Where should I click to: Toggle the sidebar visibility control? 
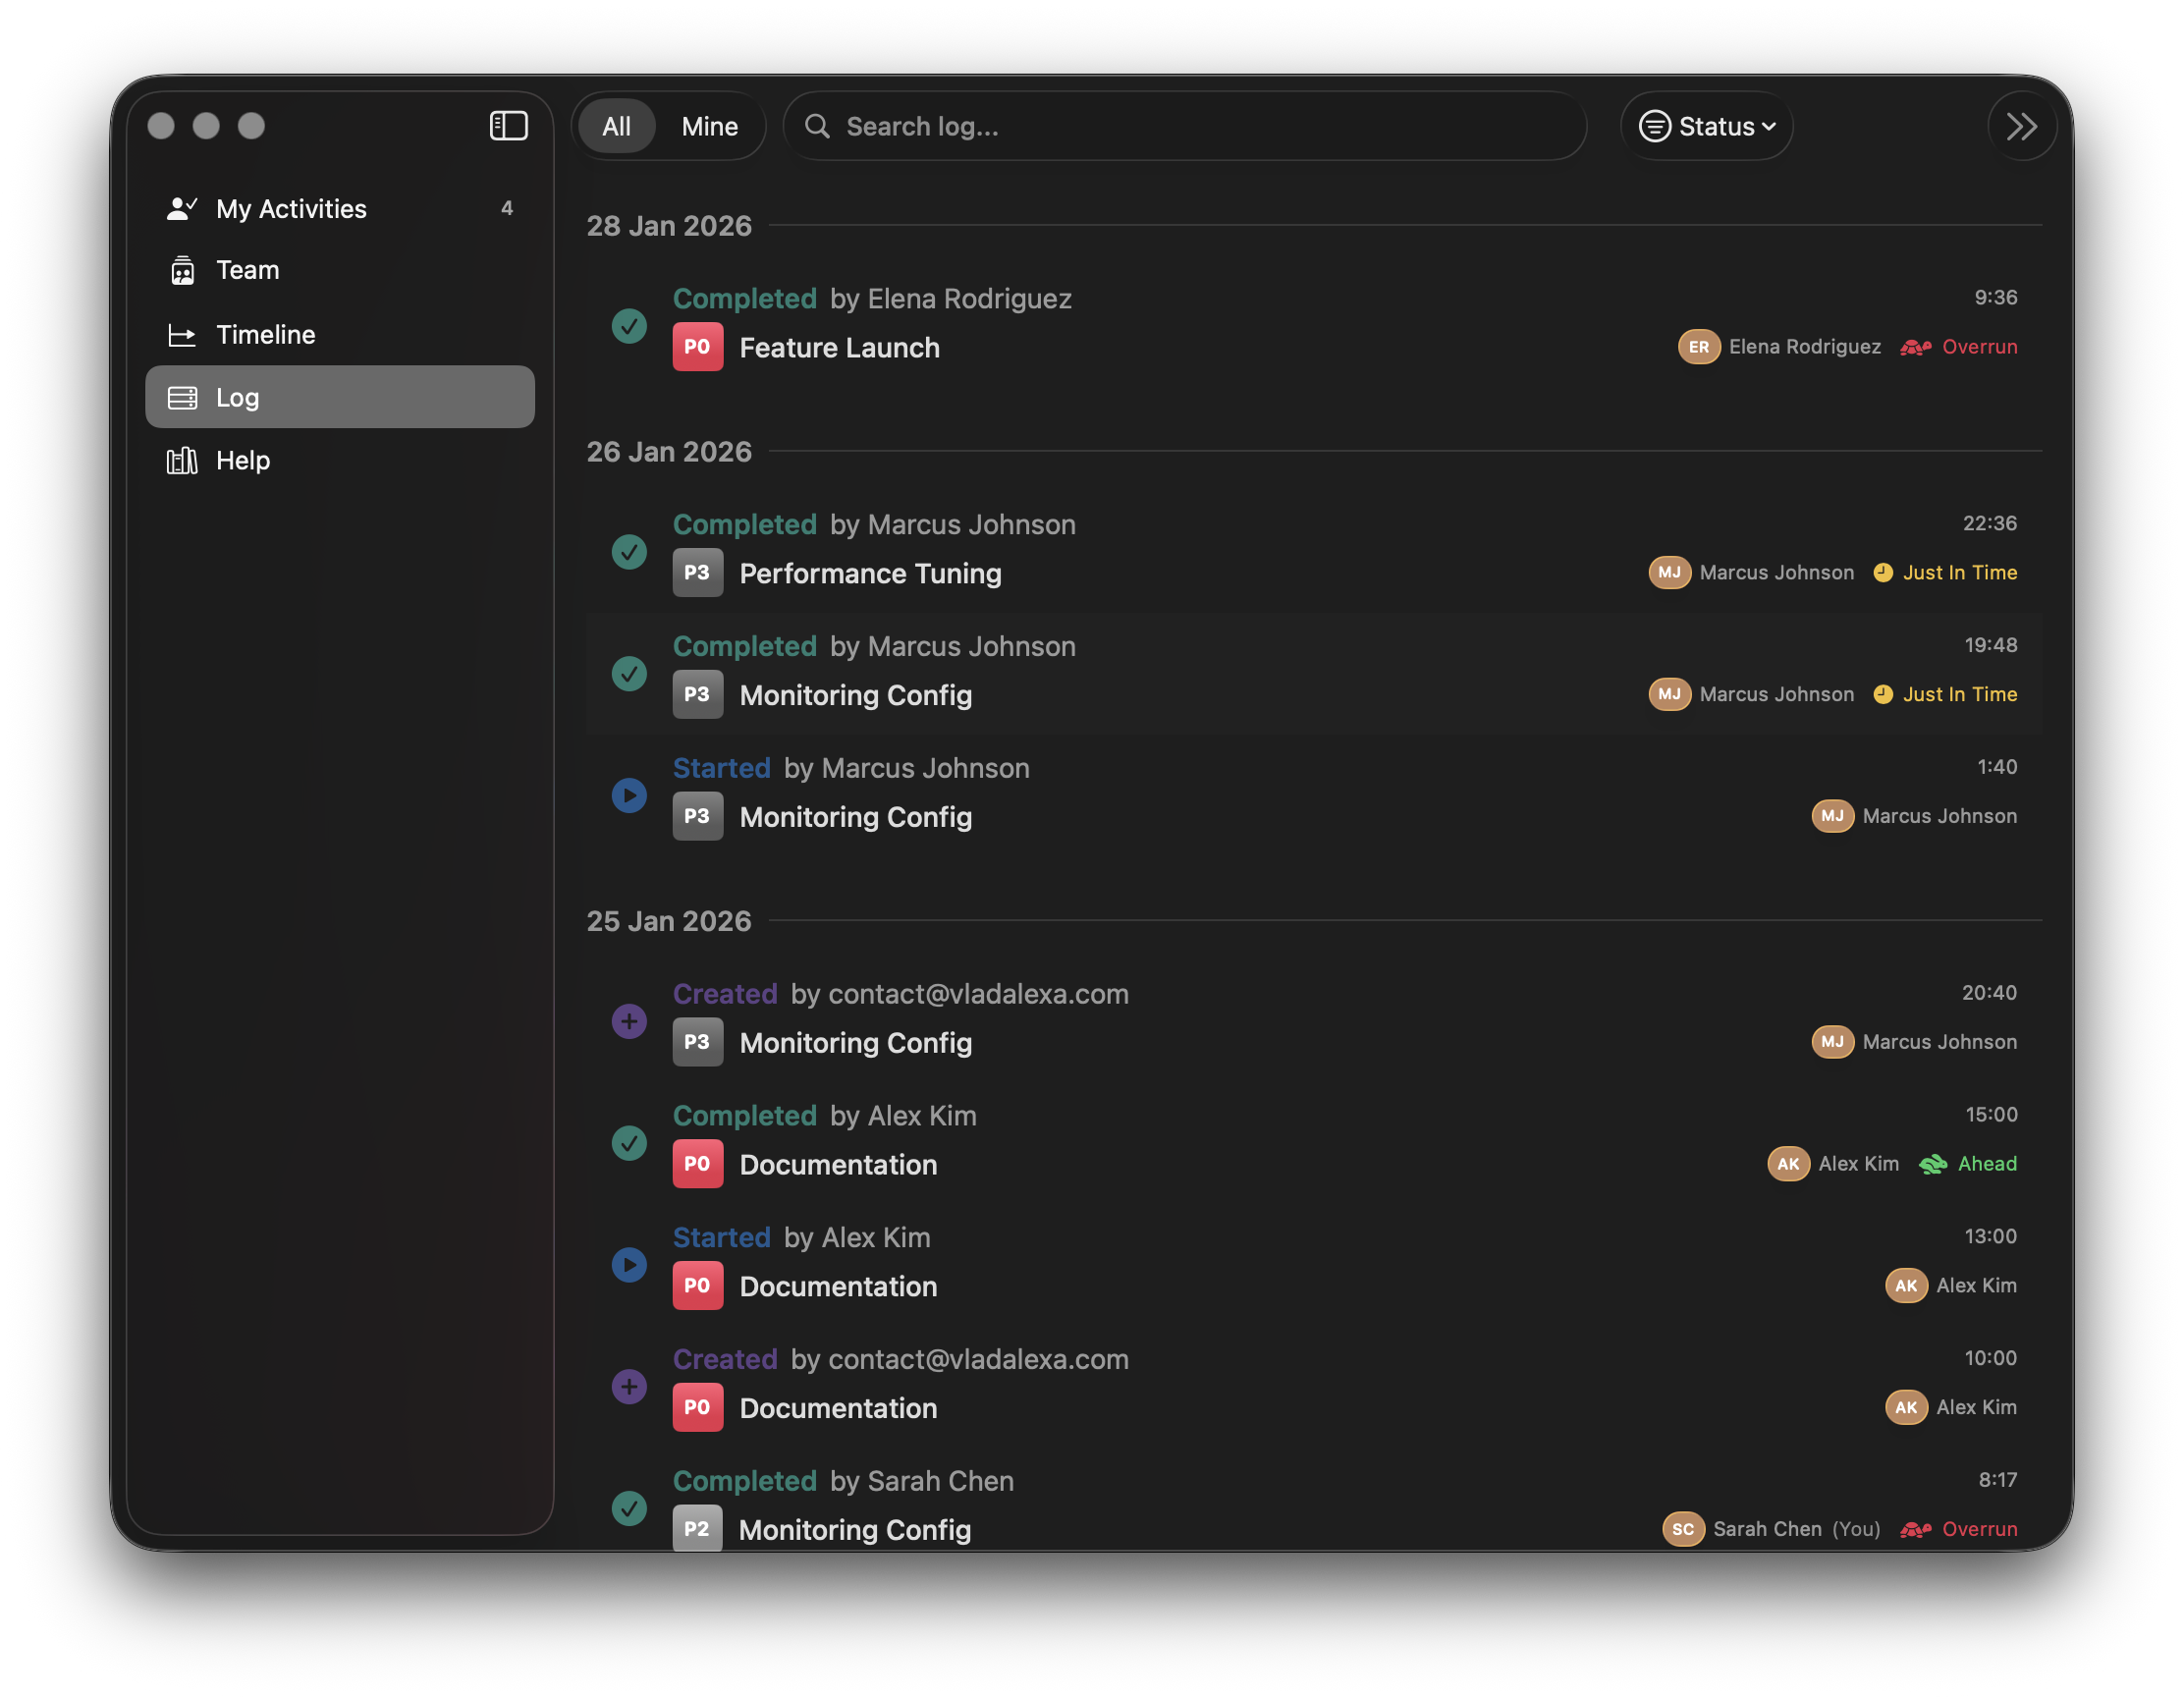509,126
